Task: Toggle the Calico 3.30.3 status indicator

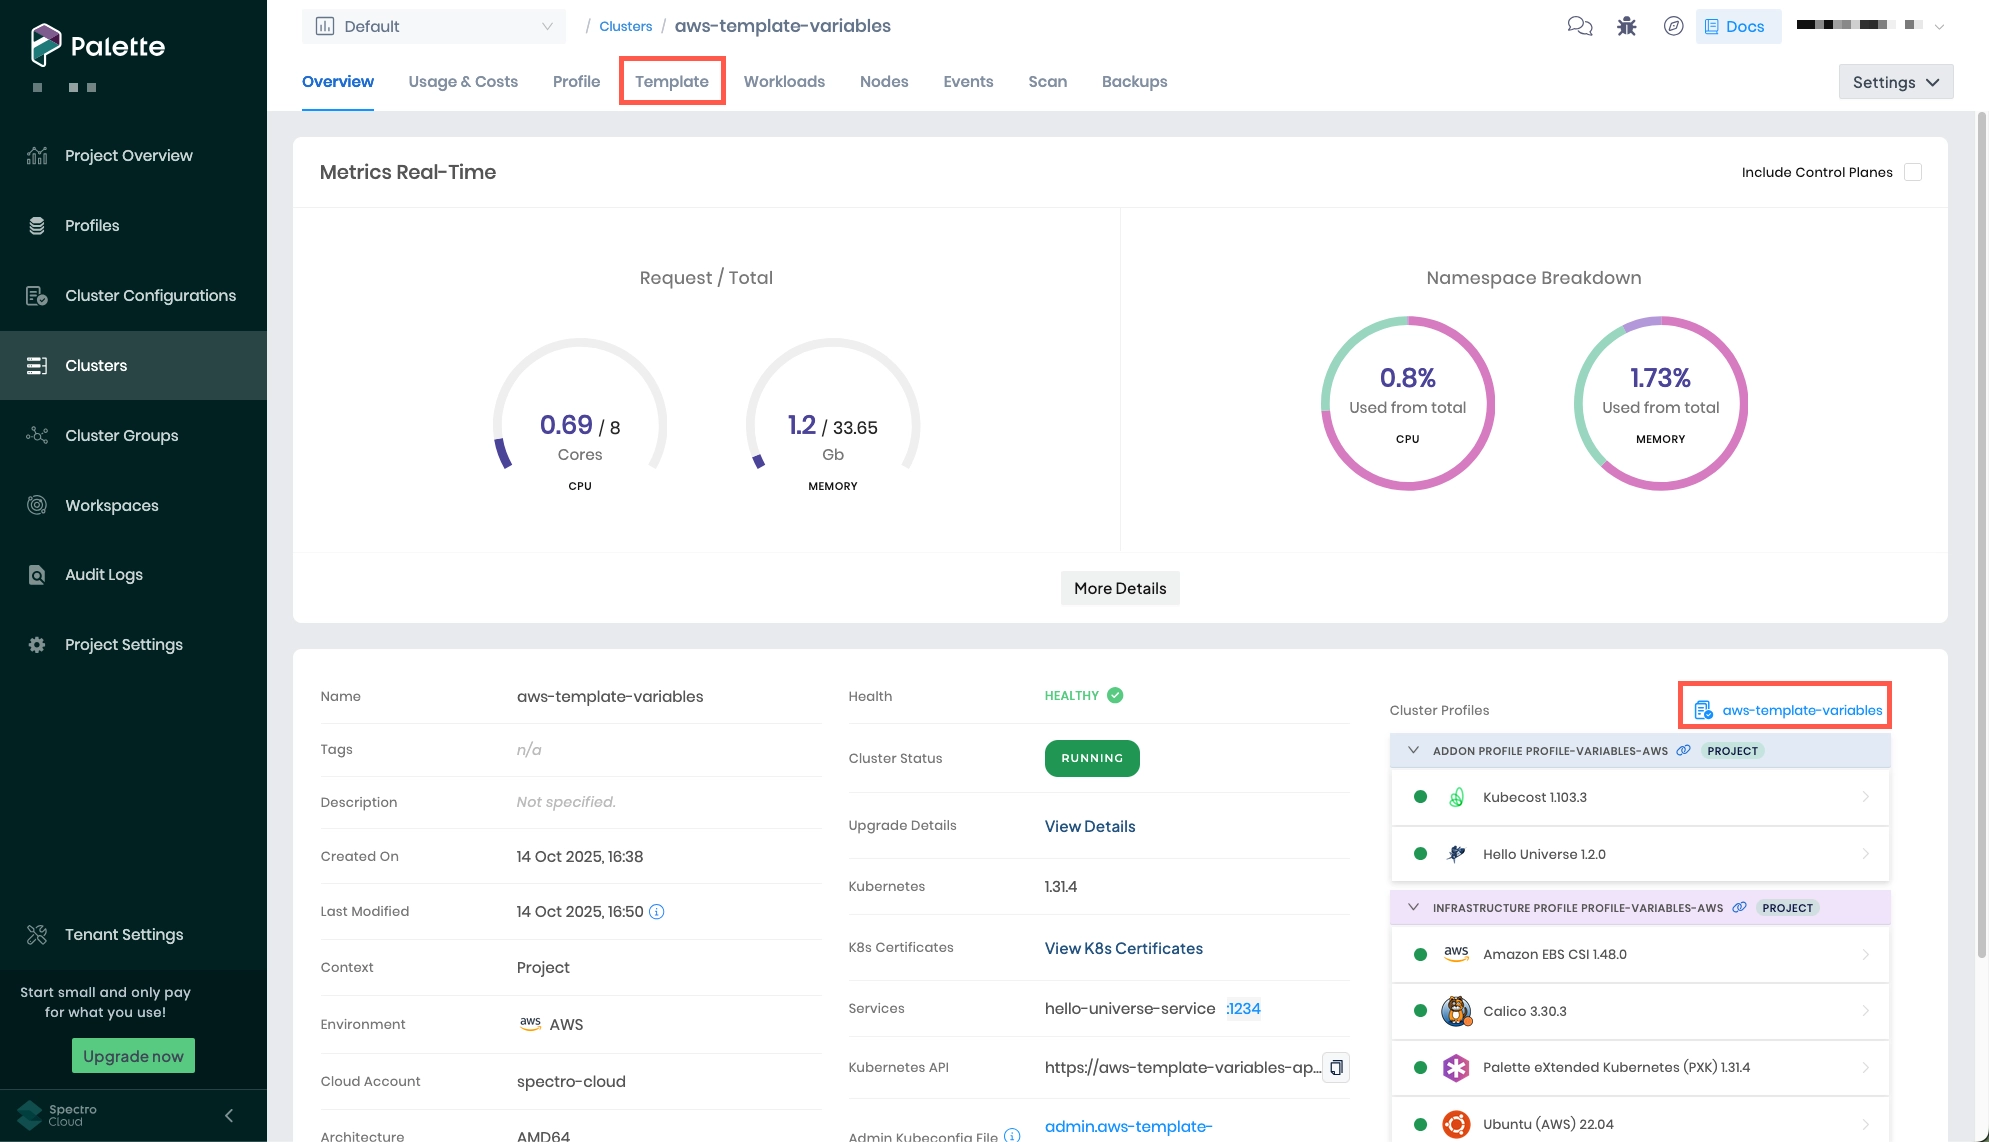Action: tap(1420, 1011)
